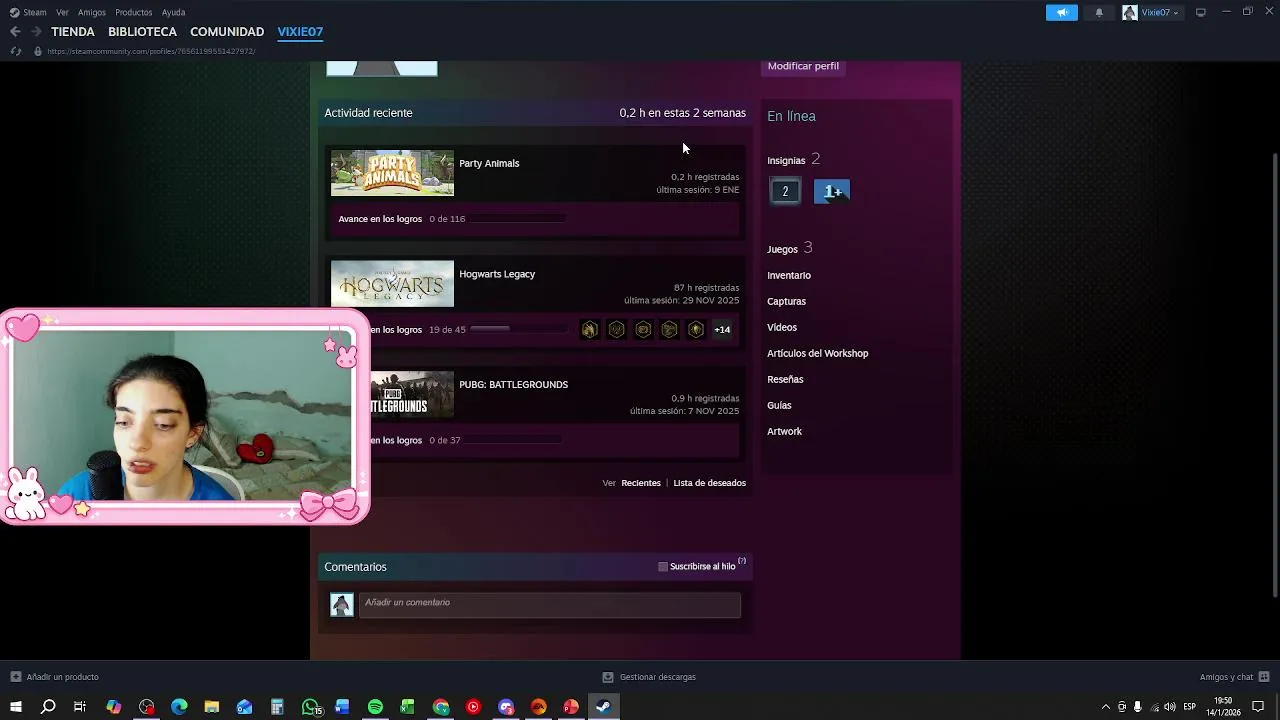Click the Steam taskbar icon

click(x=603, y=707)
